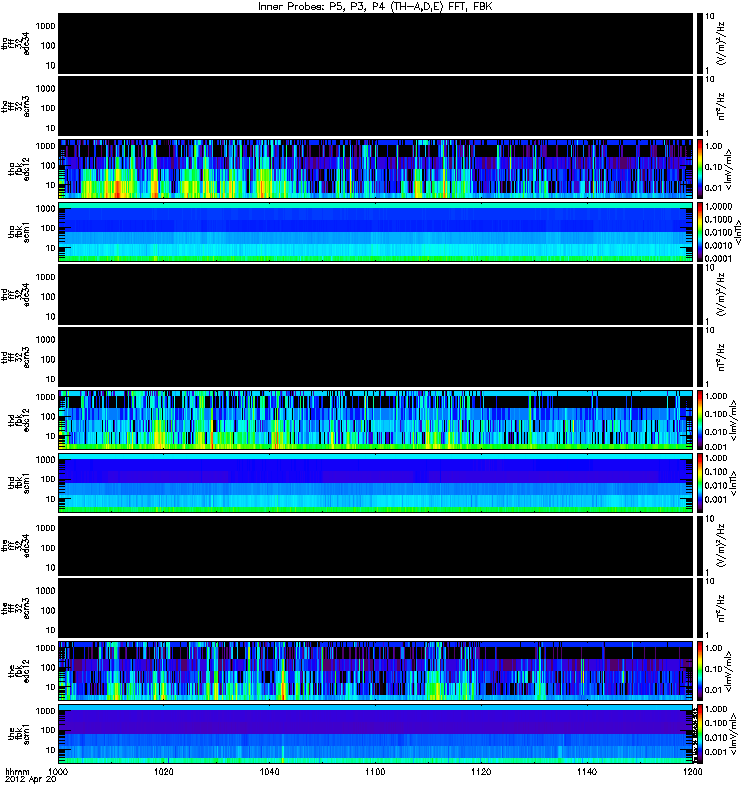This screenshot has width=750, height=800.
Task: Select the tha fff 32 scm3 panel
Action: [376, 106]
